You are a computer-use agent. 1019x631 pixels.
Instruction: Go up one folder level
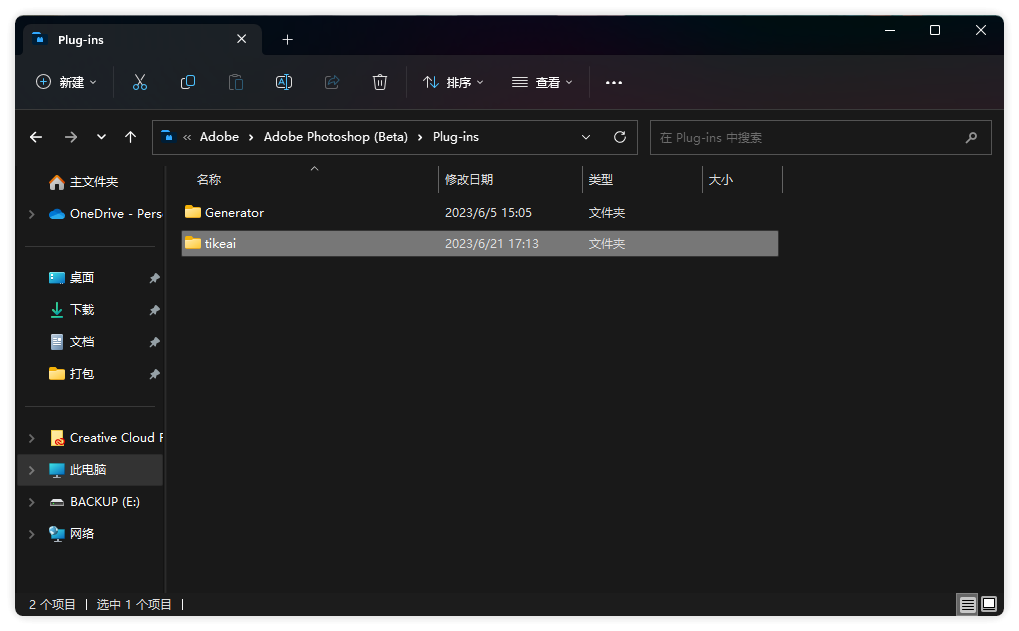coord(131,137)
